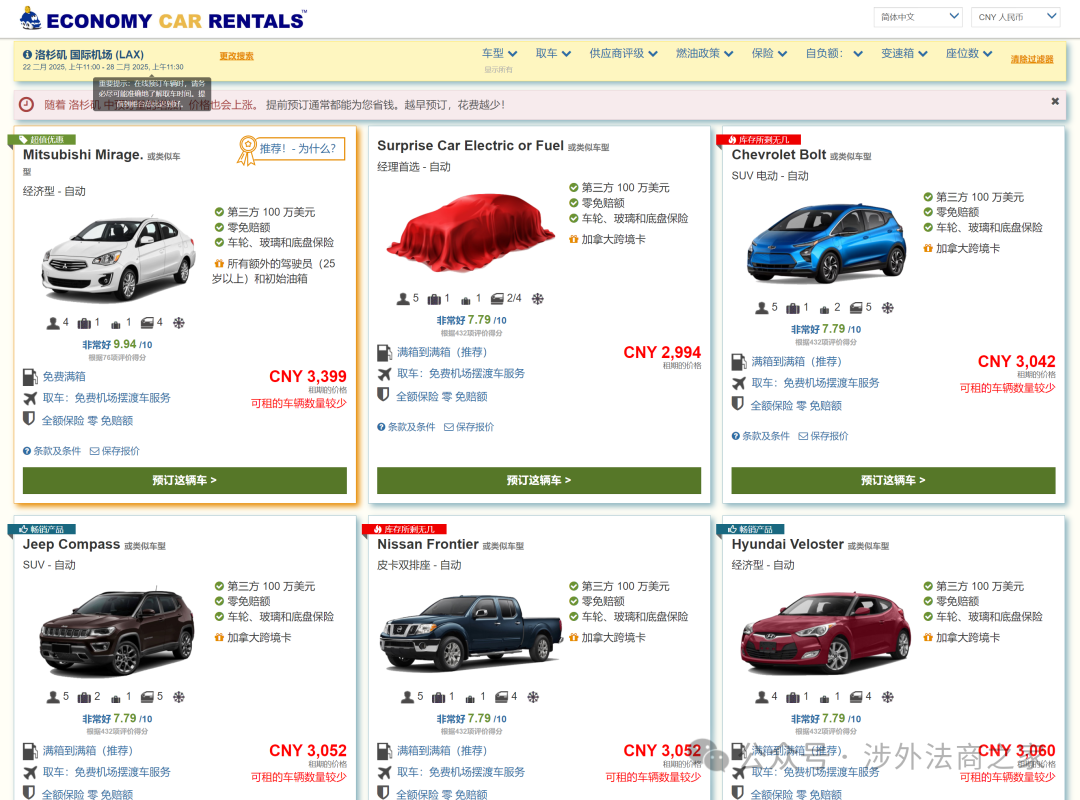The height and width of the screenshot is (800, 1080).
Task: Click the red covered Surprise Car image
Action: pos(470,233)
